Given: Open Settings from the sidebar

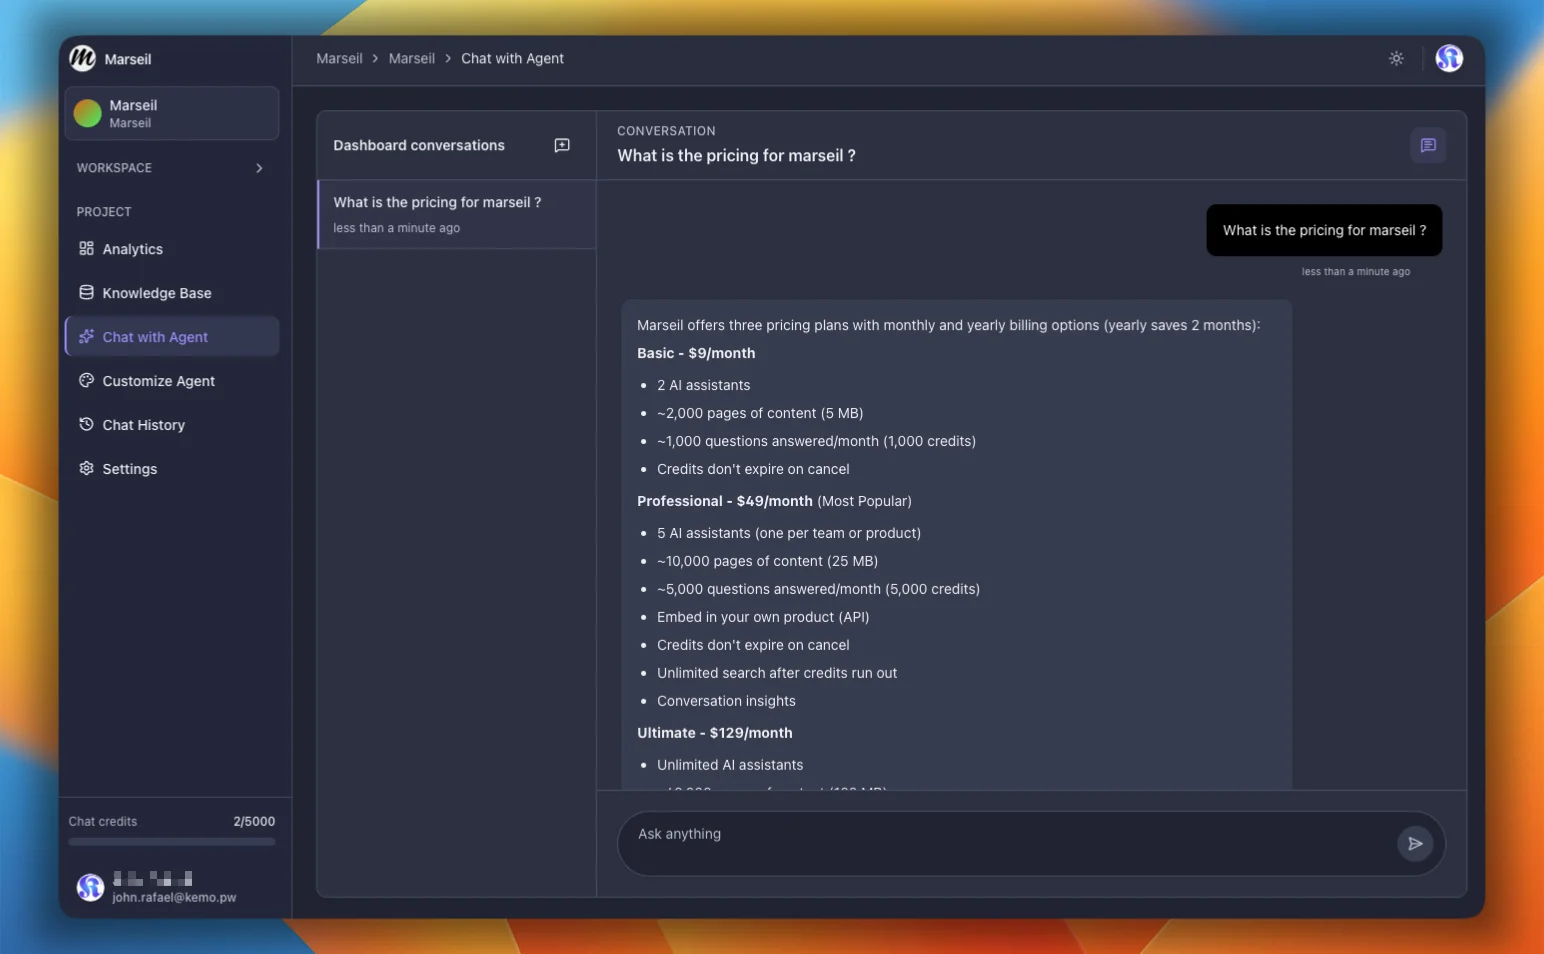Looking at the screenshot, I should point(172,469).
